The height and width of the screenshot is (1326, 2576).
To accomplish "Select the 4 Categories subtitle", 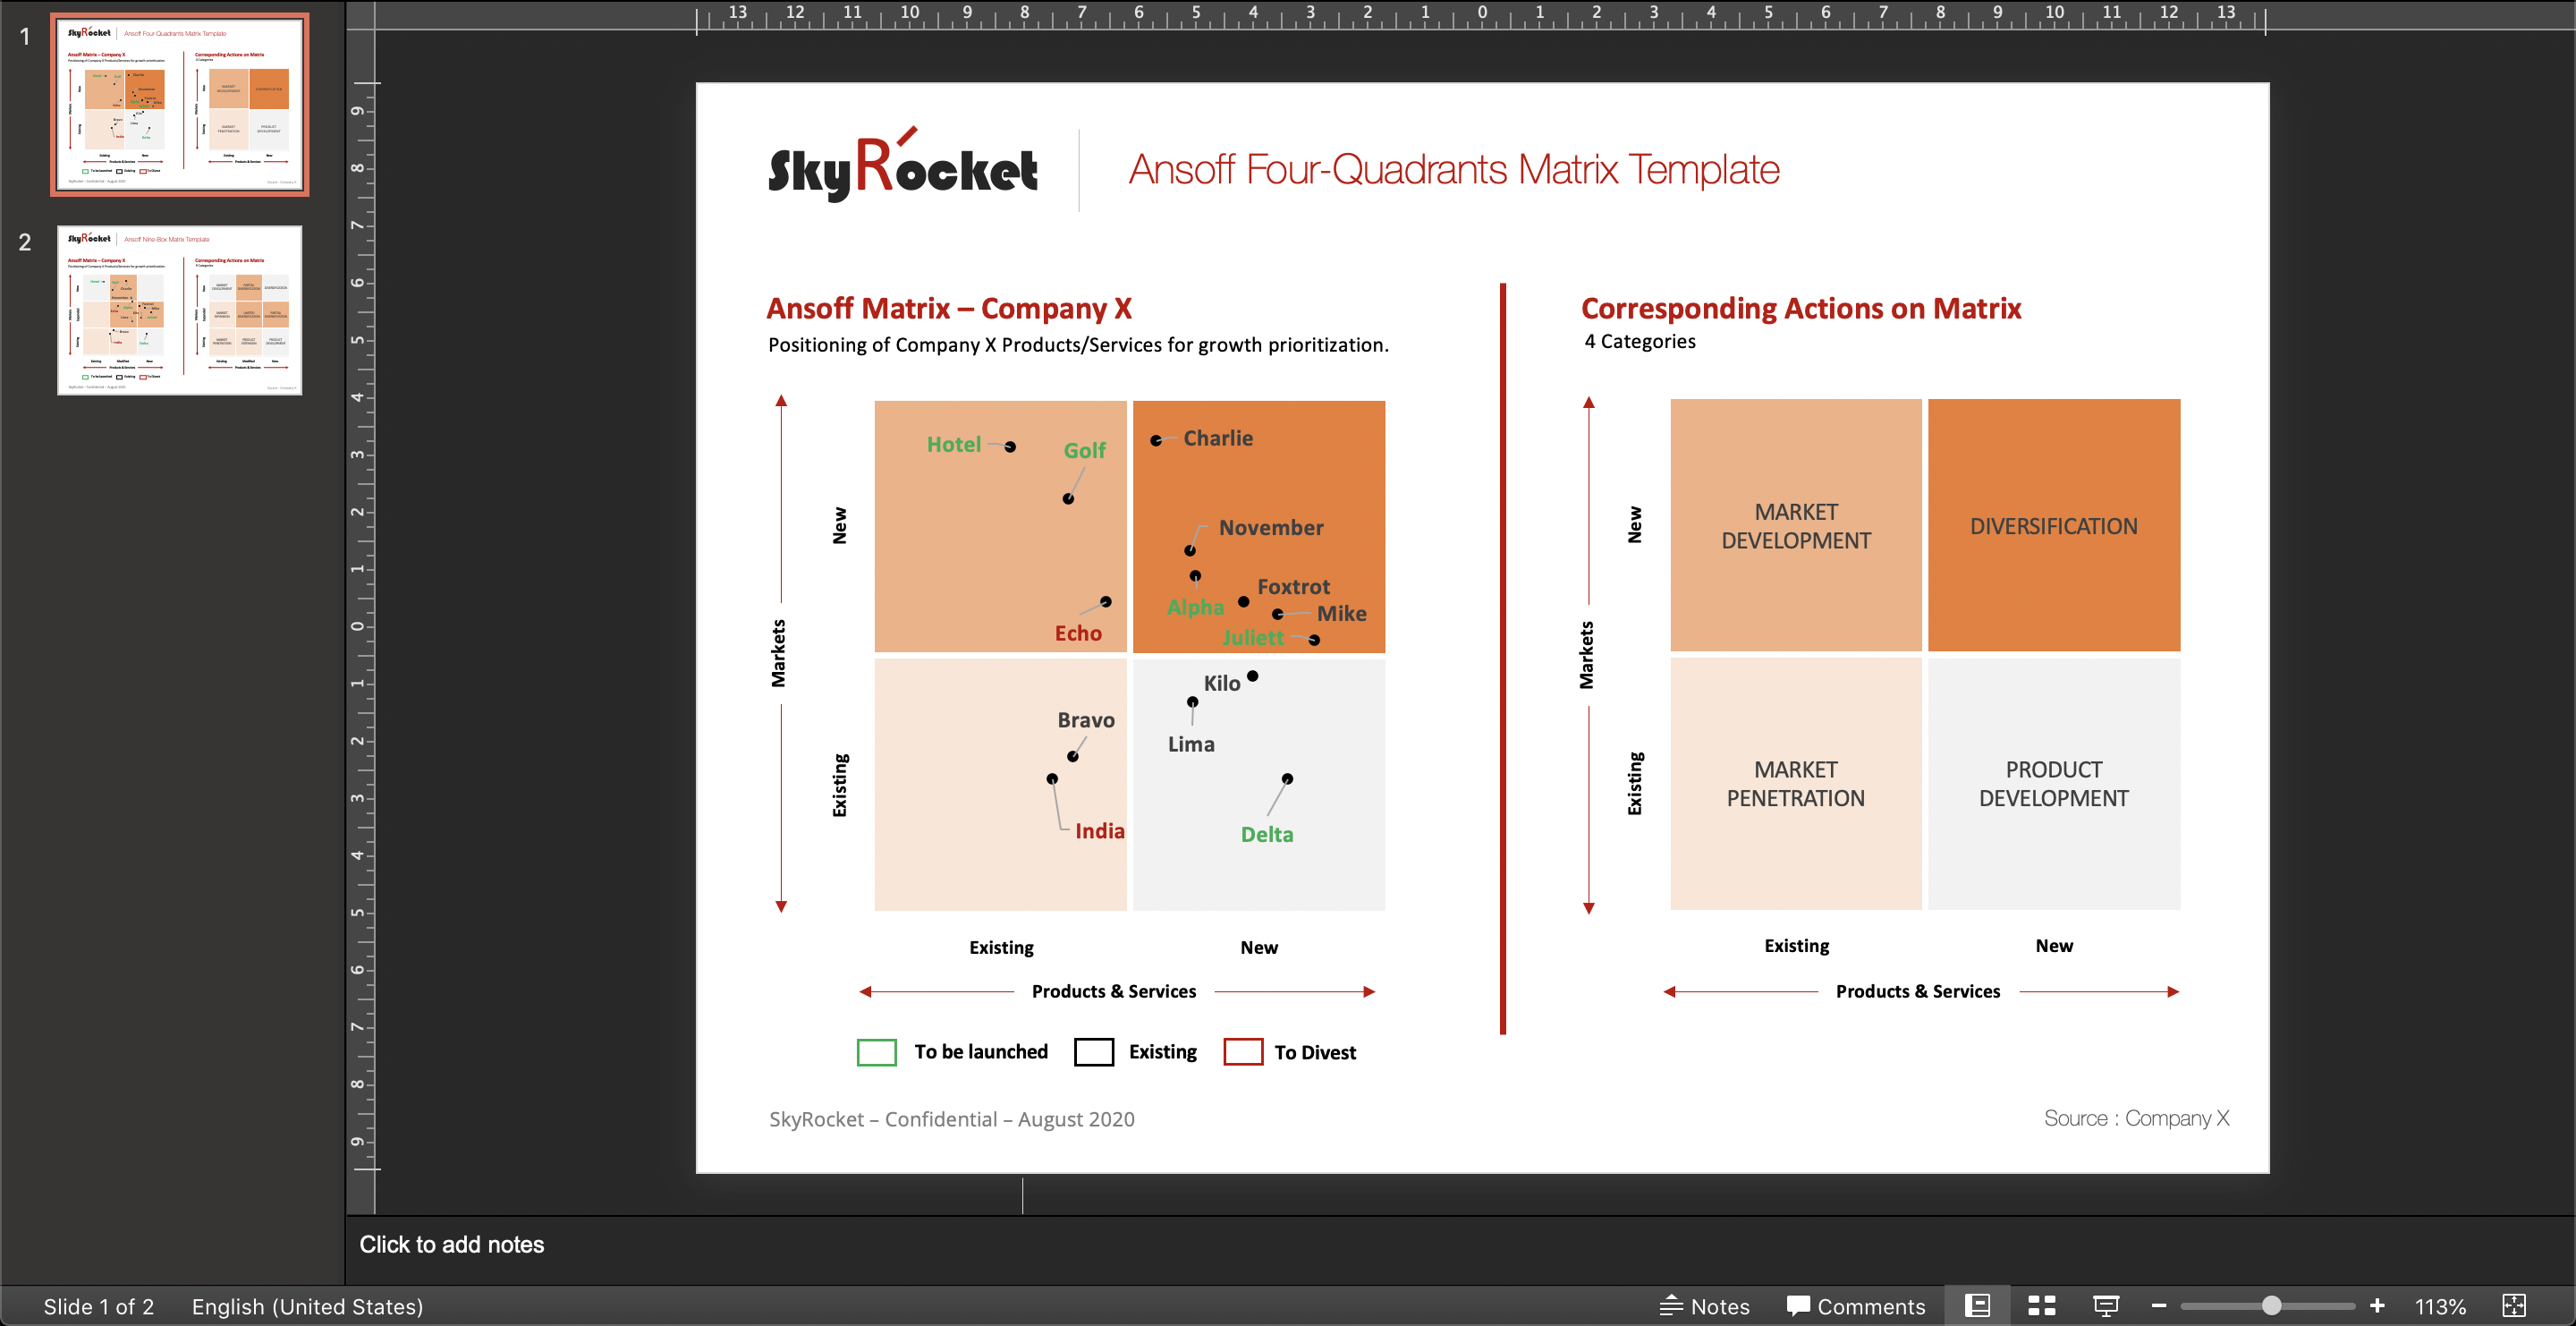I will coord(1640,341).
